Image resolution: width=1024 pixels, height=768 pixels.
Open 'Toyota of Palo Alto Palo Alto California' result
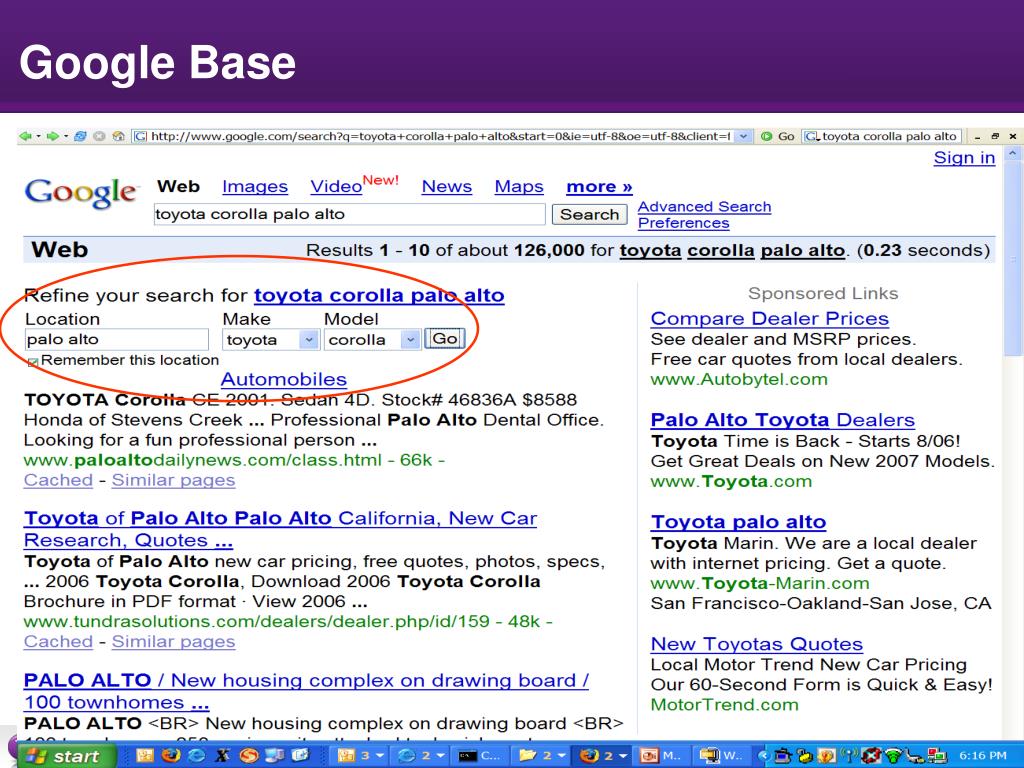(x=280, y=529)
